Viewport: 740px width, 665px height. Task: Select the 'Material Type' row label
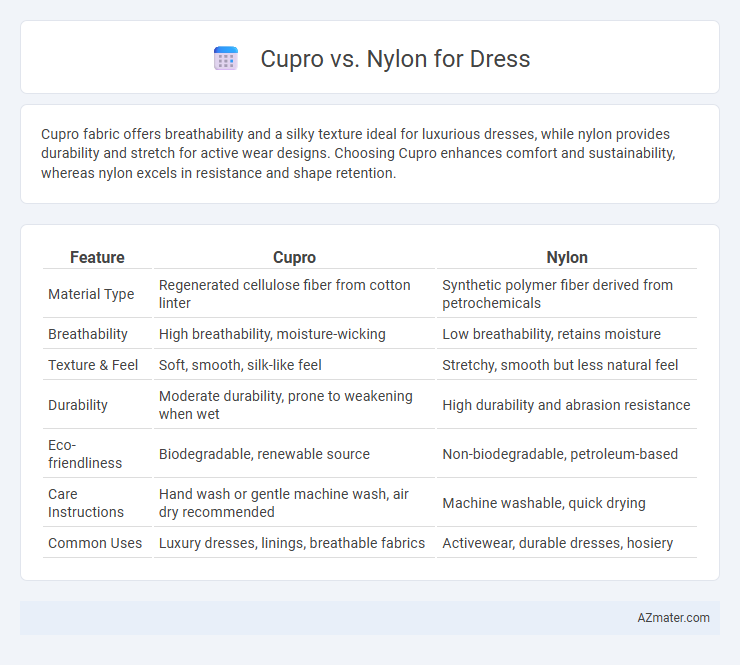(x=91, y=294)
